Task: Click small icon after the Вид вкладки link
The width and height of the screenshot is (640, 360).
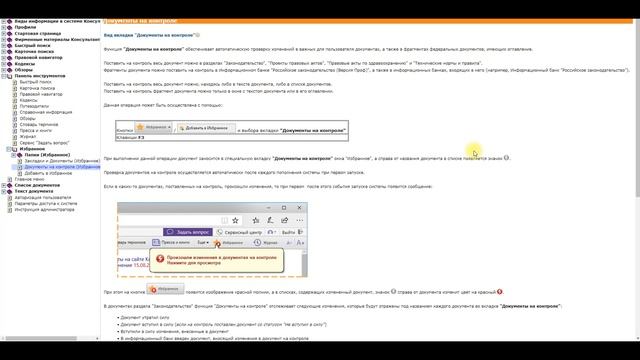Action: coord(198,35)
